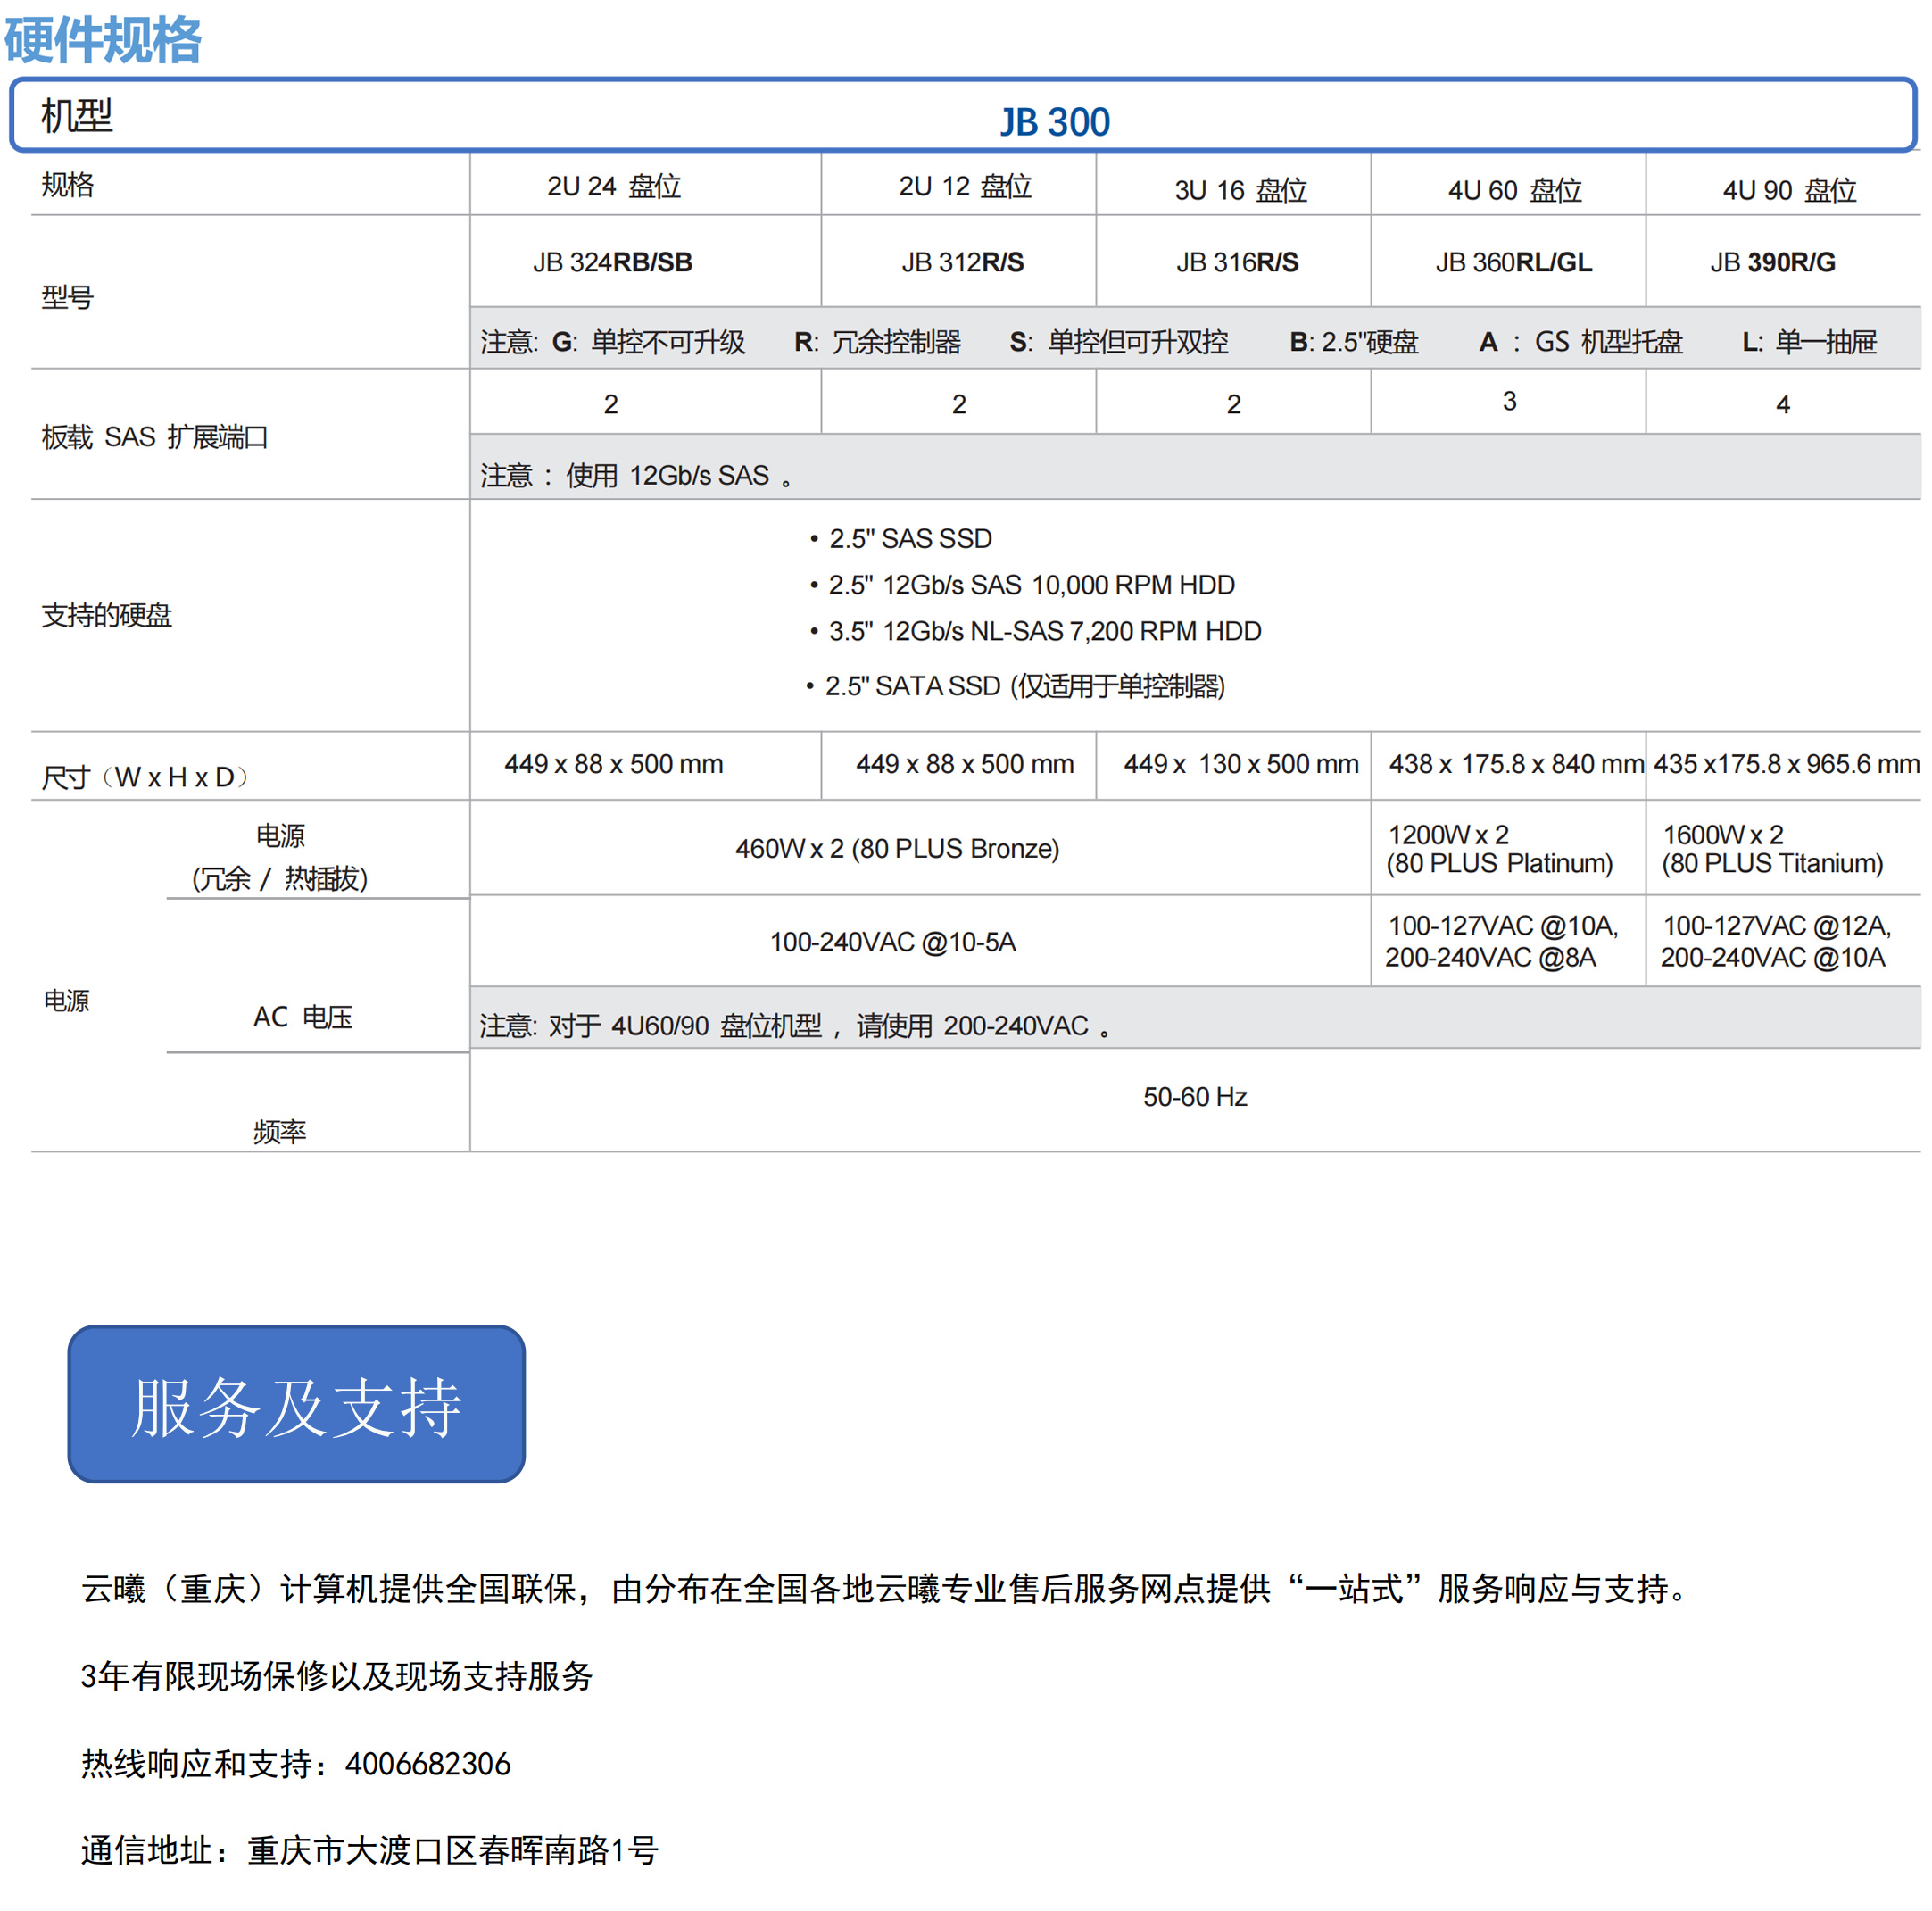The width and height of the screenshot is (1932, 1911).
Task: Select the 2U 12 盘位 cell
Action: click(965, 186)
